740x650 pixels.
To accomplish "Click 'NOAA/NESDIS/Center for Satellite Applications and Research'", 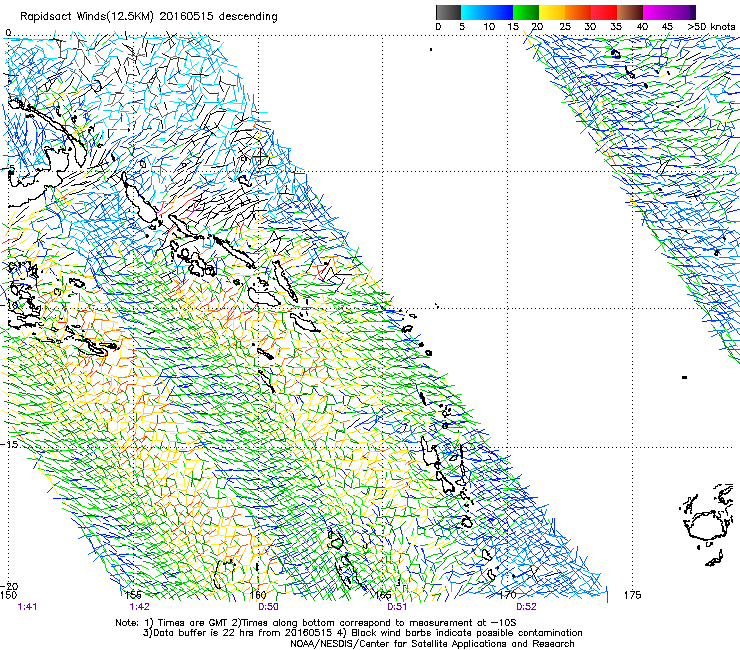I will pos(432,644).
